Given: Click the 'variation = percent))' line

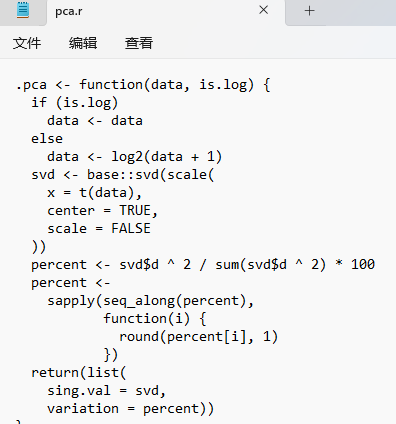Looking at the screenshot, I should point(130,409).
